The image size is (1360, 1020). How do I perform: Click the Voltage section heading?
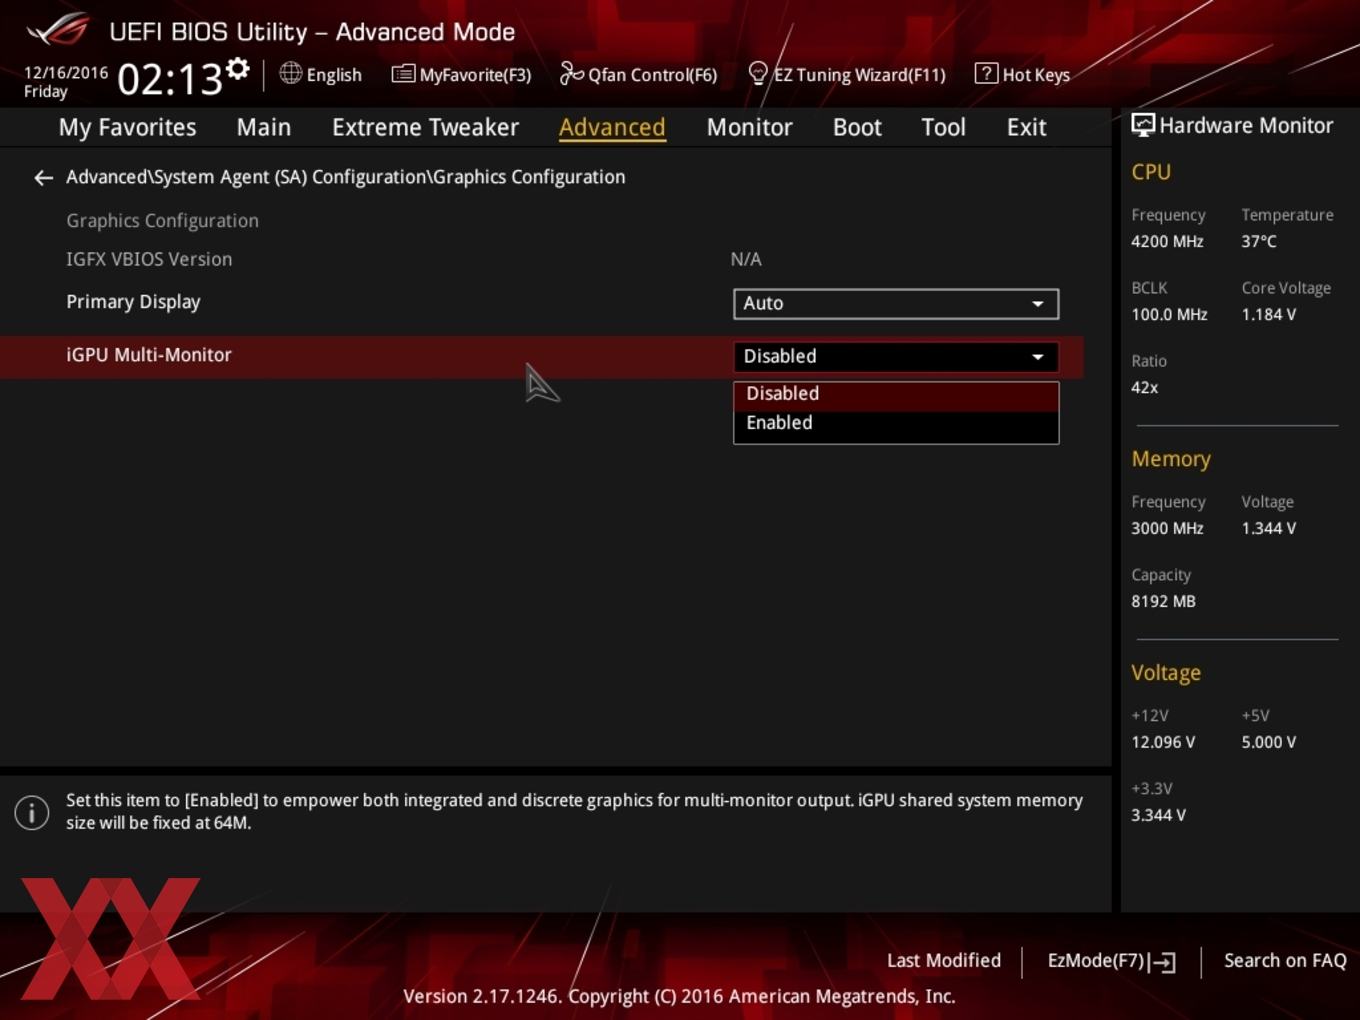1166,673
